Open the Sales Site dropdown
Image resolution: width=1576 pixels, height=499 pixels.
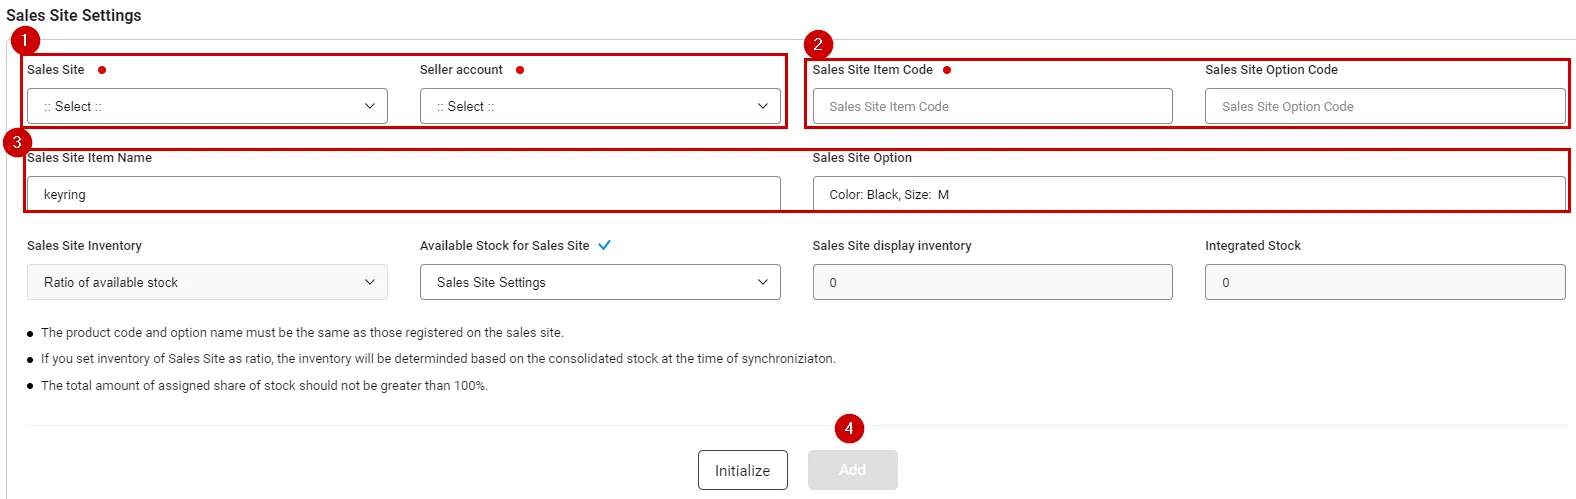pos(207,106)
